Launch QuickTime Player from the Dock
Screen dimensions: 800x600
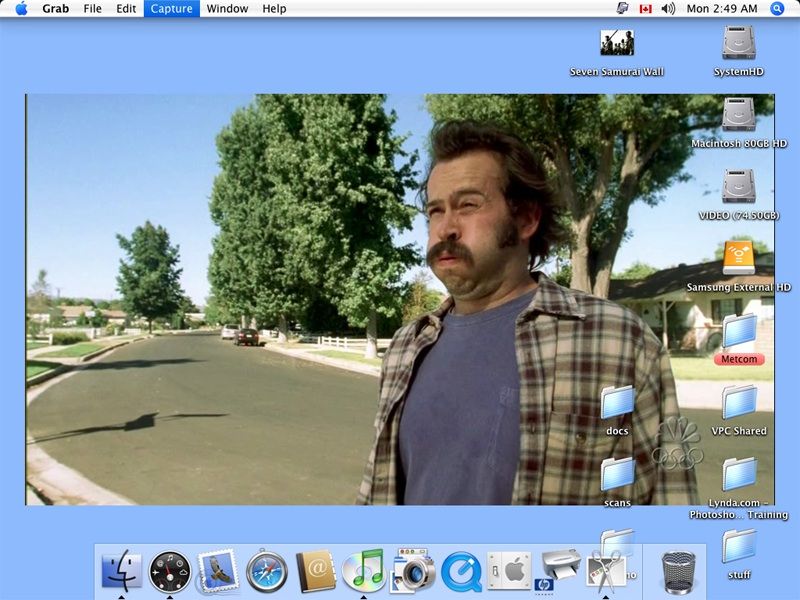461,572
